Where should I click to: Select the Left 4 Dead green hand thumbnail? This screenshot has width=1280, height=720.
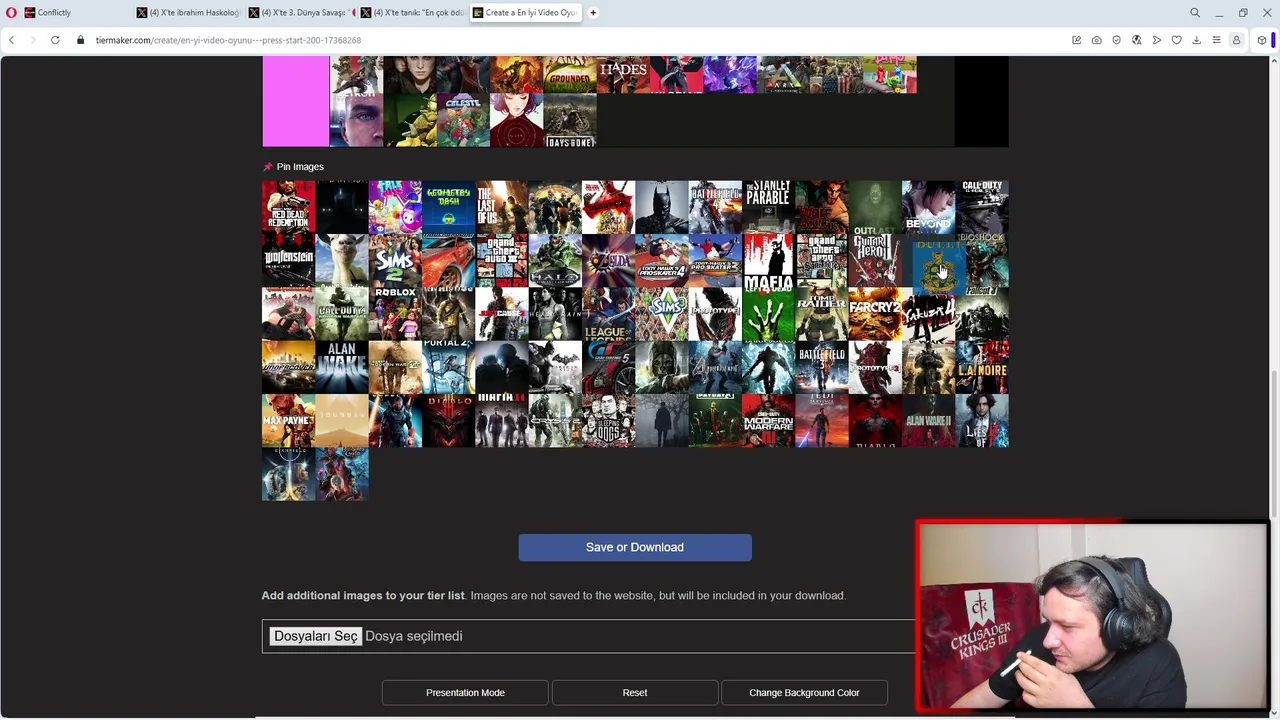pos(768,314)
